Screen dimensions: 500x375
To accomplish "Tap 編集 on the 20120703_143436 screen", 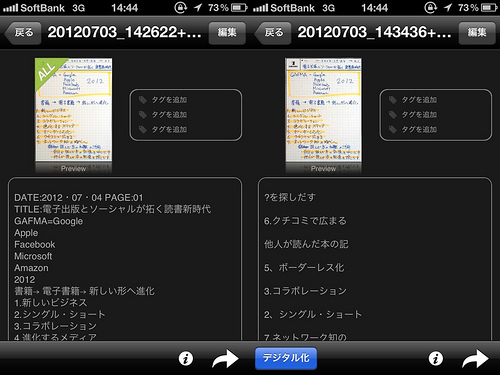I will coord(477,33).
